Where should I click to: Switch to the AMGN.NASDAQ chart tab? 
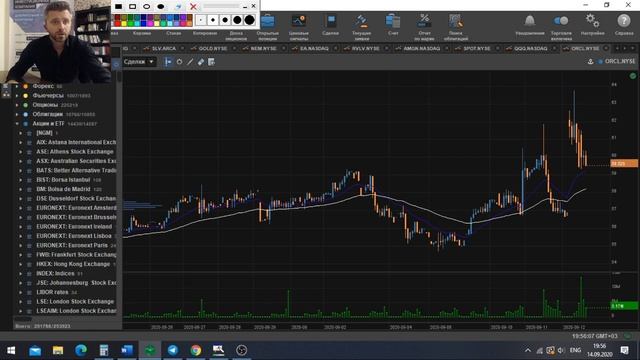(x=422, y=49)
